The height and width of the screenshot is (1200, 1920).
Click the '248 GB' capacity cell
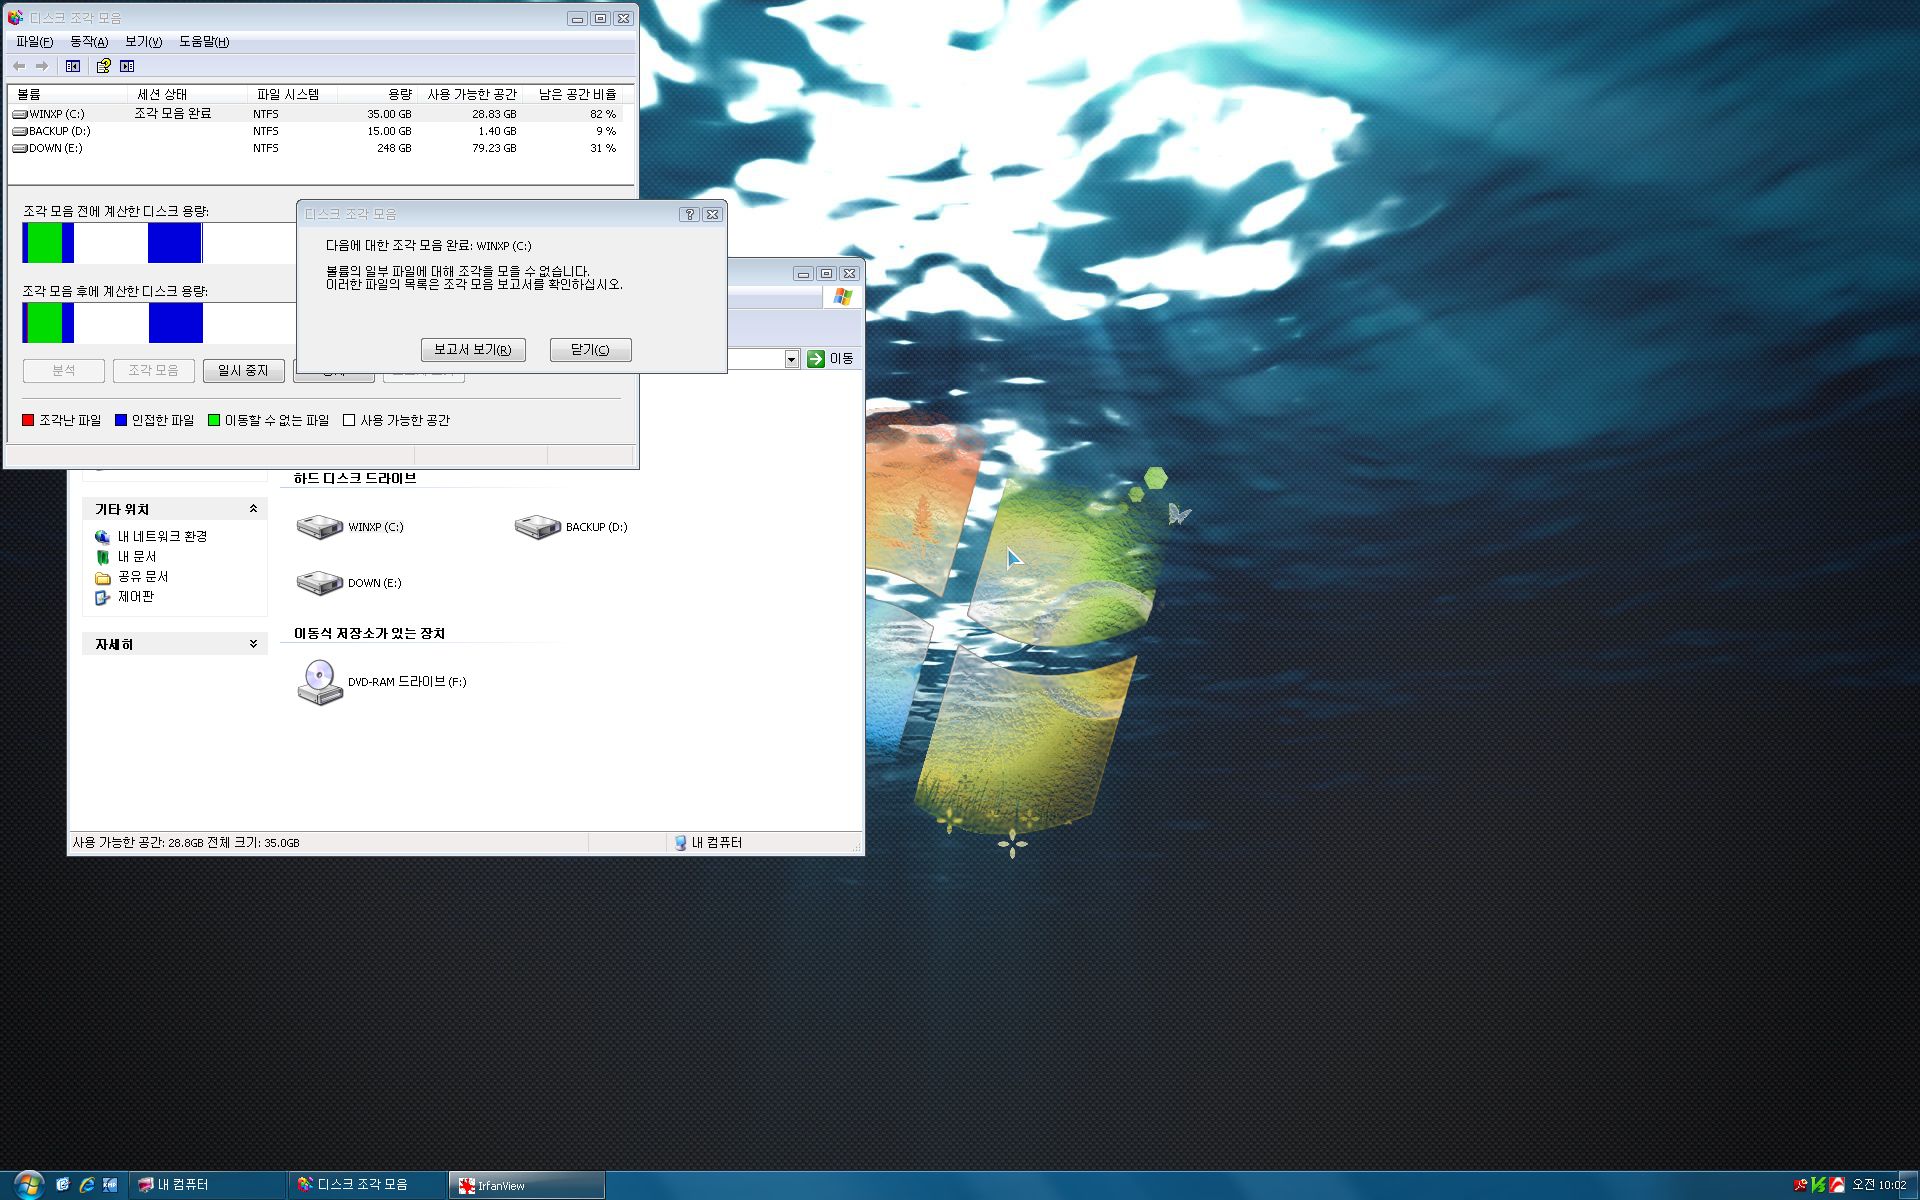tap(394, 148)
